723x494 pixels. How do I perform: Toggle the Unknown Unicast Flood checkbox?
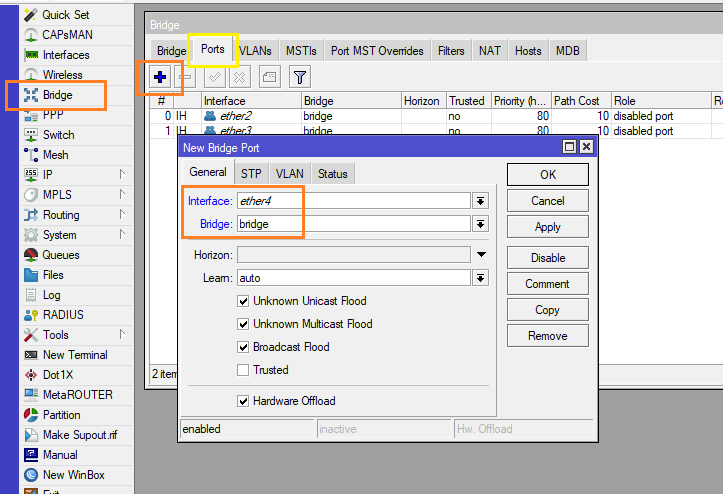point(243,301)
